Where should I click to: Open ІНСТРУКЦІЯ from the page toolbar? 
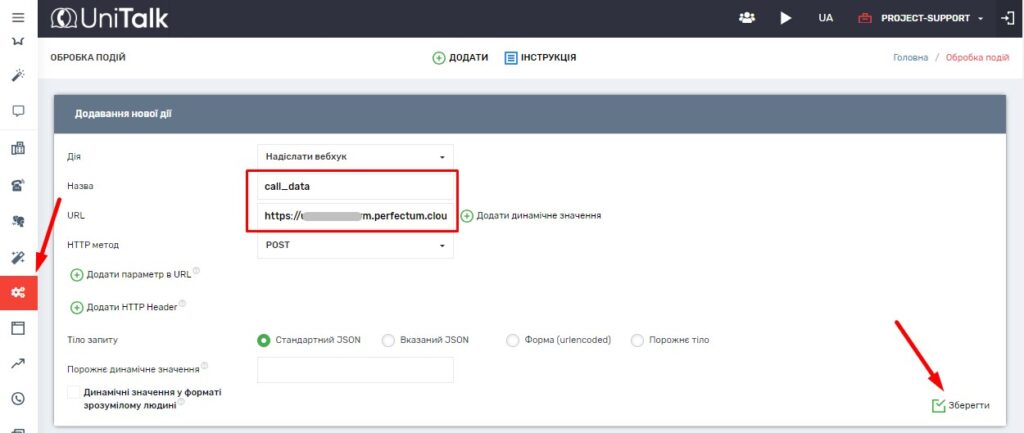point(540,58)
